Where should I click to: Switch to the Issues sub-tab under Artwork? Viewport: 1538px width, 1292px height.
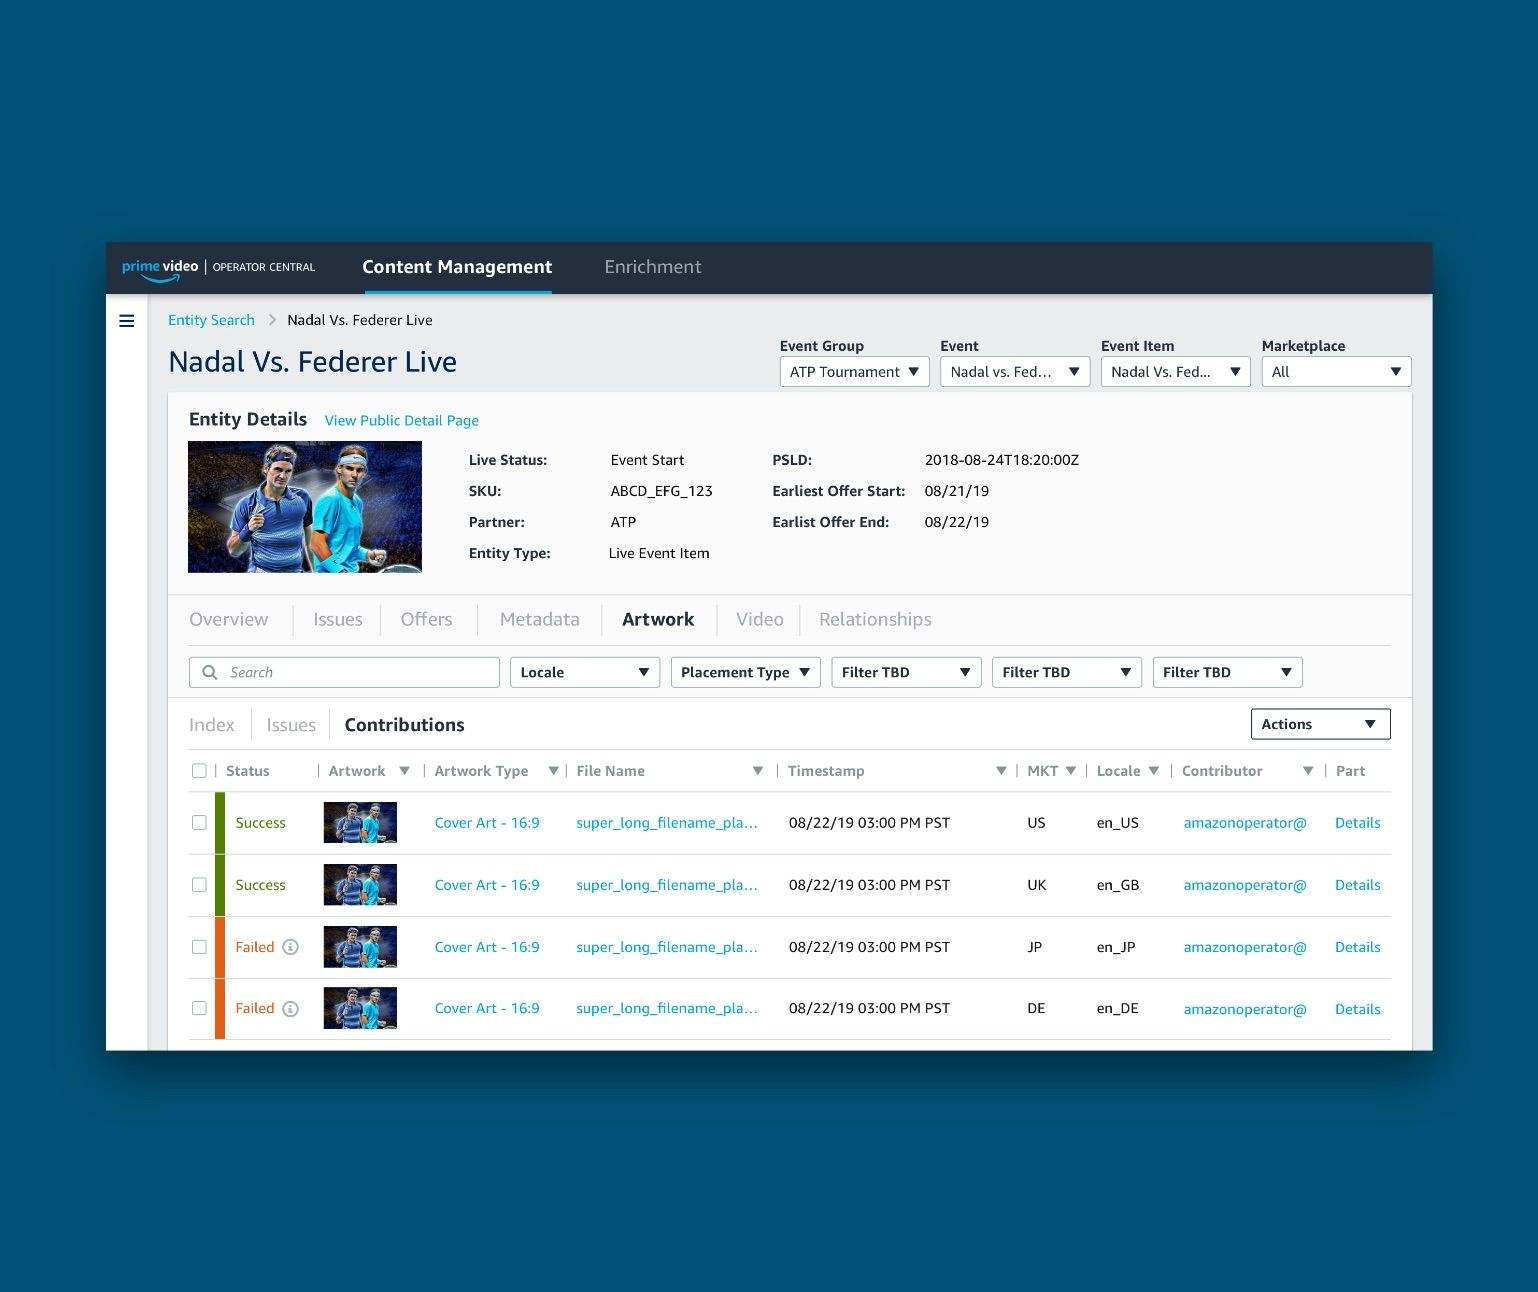[291, 725]
